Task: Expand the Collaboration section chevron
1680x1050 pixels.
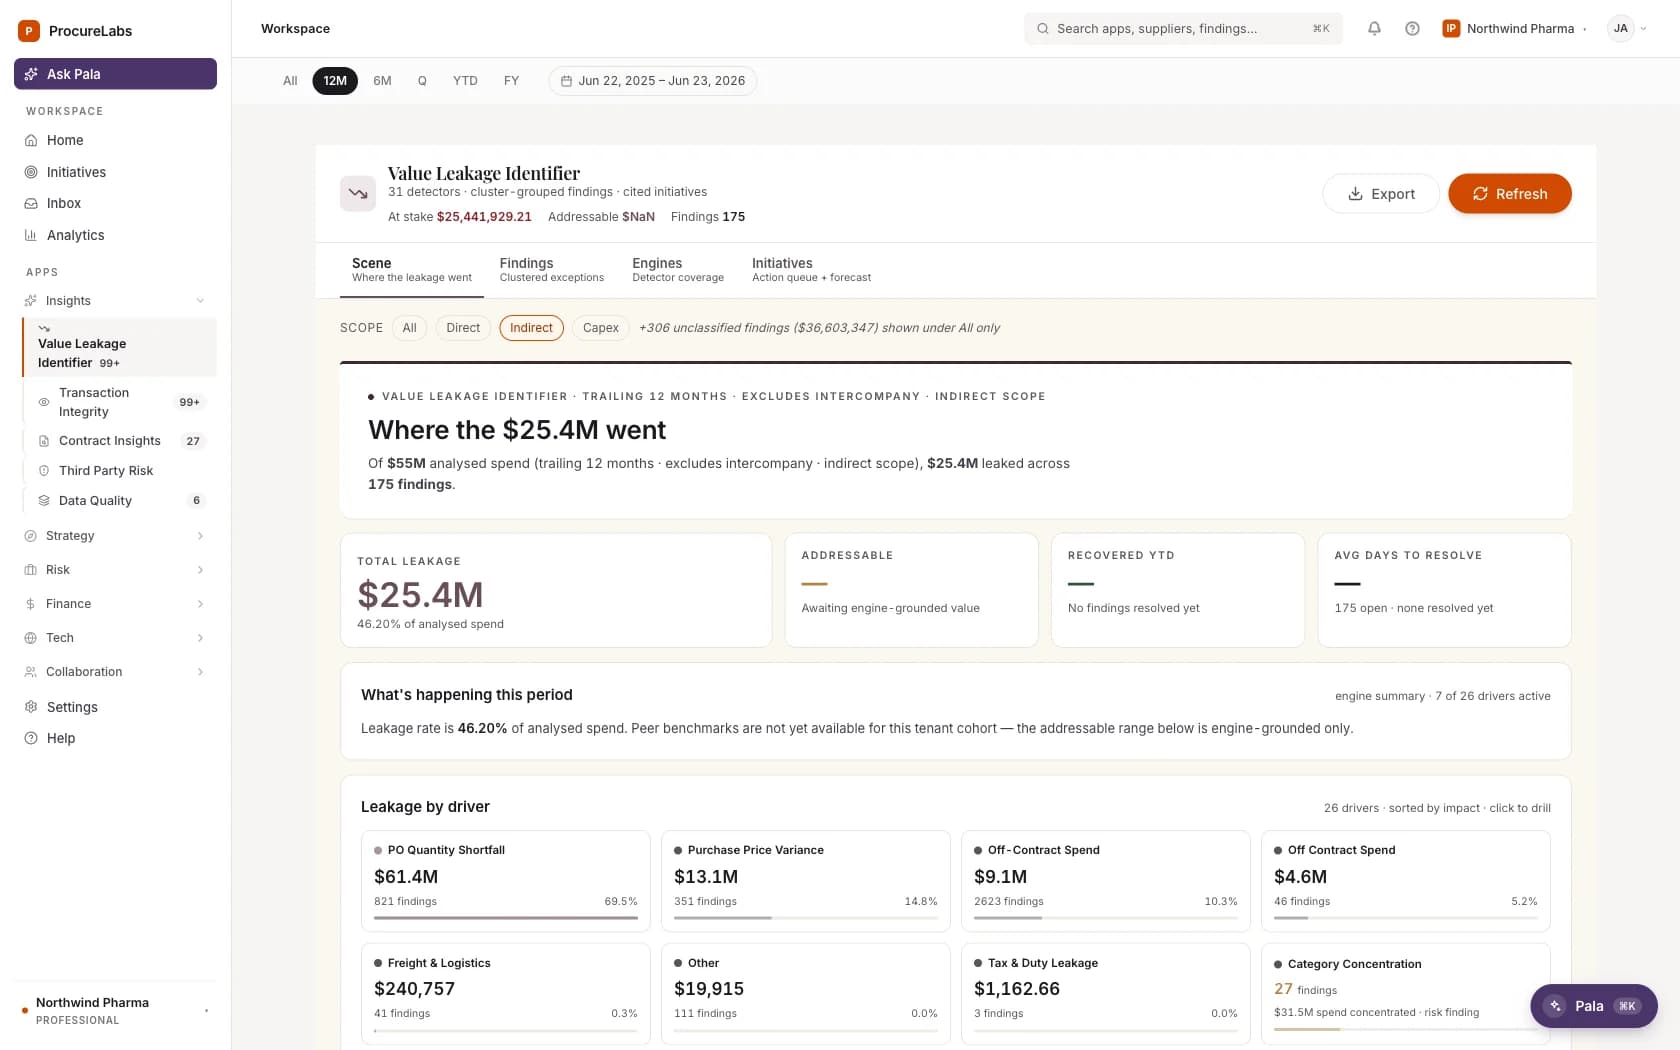Action: (200, 672)
